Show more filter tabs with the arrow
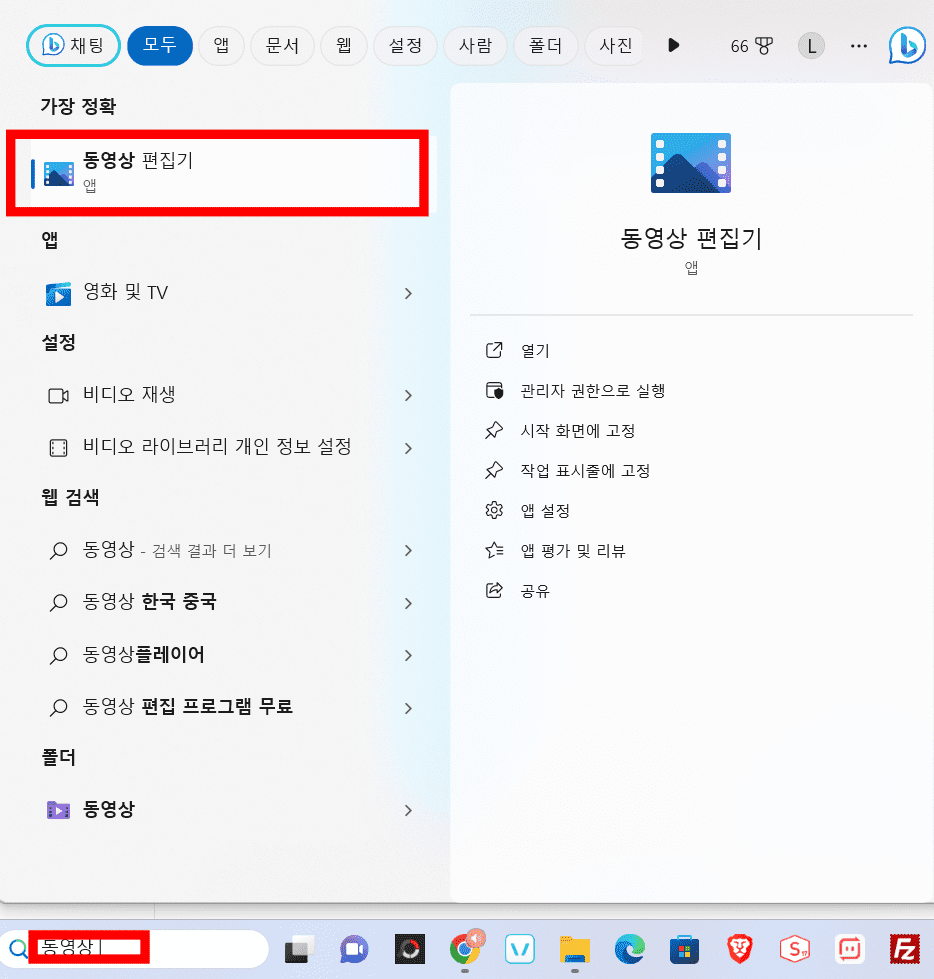This screenshot has width=934, height=979. click(673, 45)
